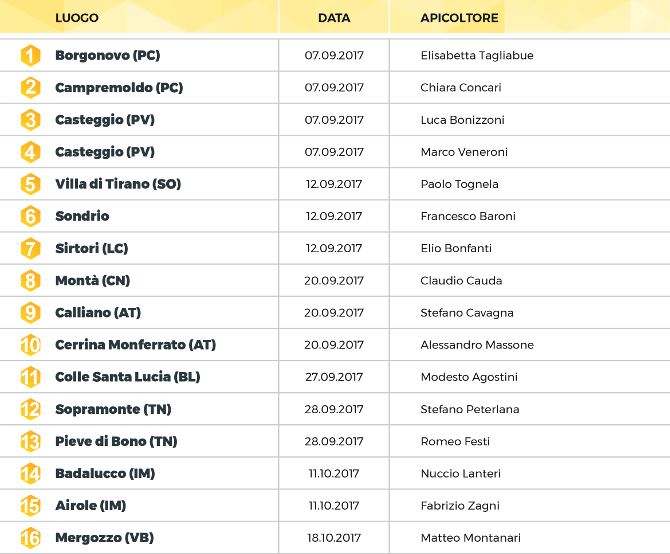Image resolution: width=670 pixels, height=554 pixels.
Task: Select the number 5 hexagon icon
Action: pyautogui.click(x=31, y=184)
